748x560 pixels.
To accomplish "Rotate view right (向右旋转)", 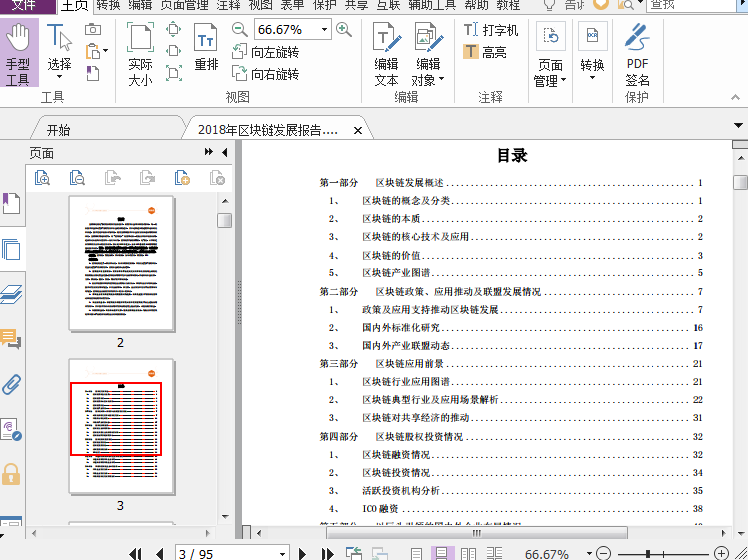I will point(266,73).
